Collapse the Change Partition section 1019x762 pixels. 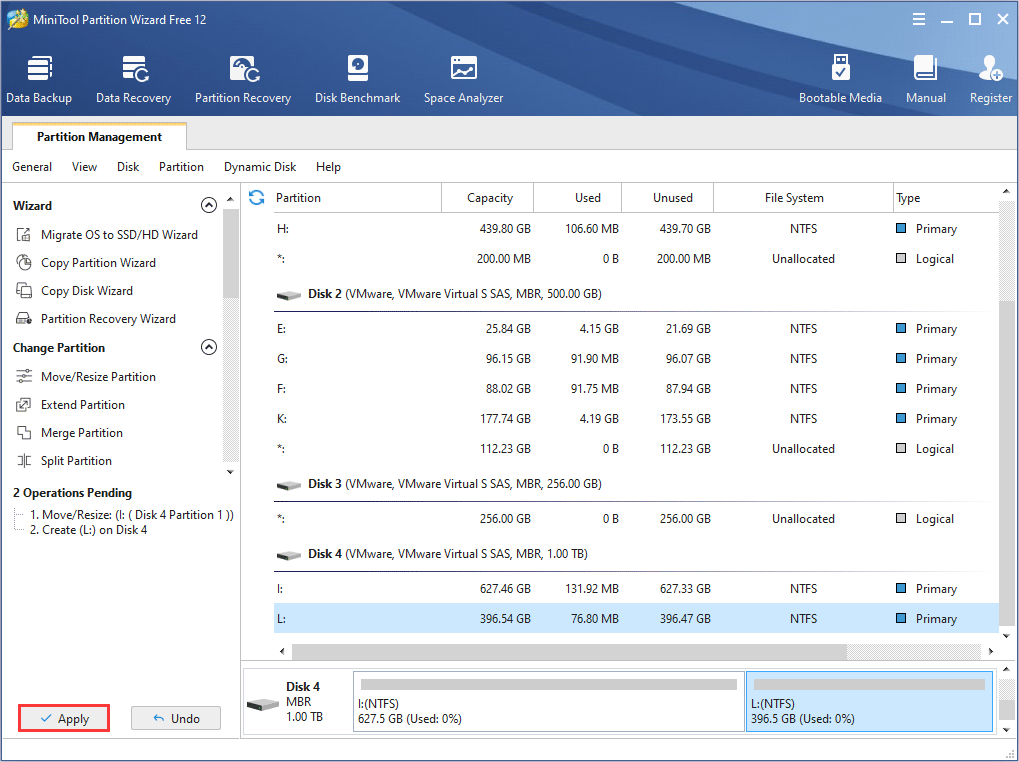[209, 348]
